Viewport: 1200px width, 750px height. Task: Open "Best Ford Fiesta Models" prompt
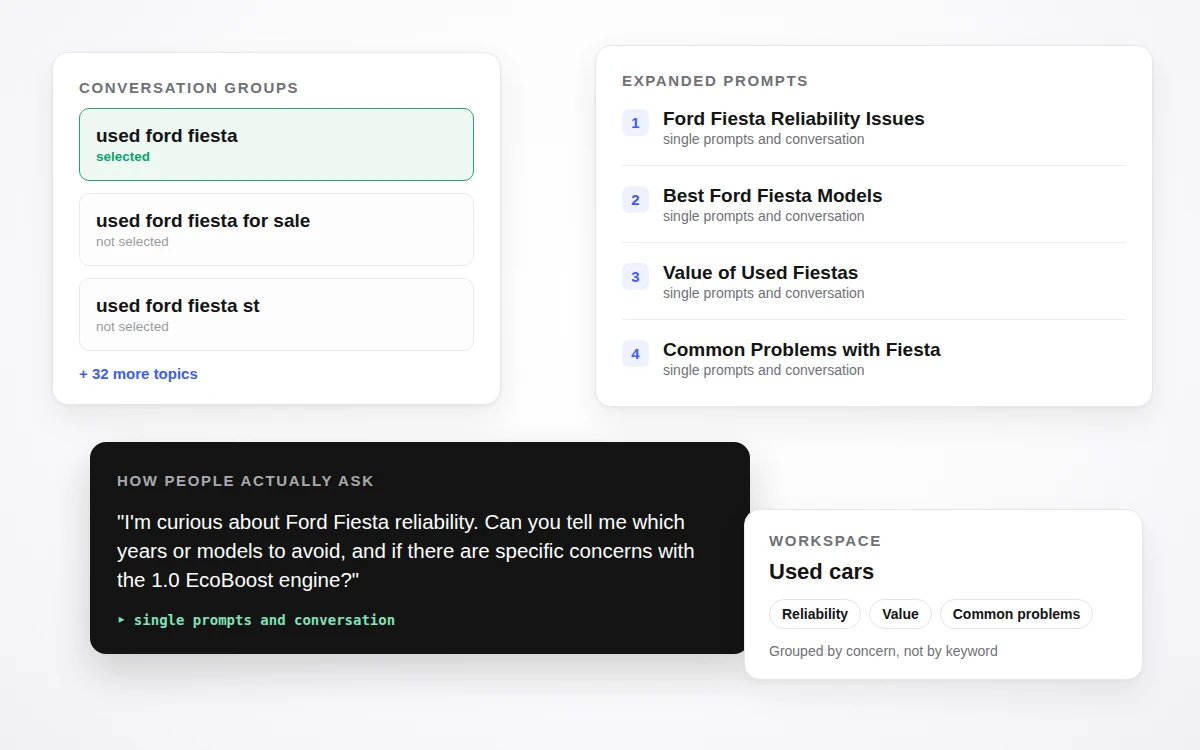pyautogui.click(x=772, y=196)
